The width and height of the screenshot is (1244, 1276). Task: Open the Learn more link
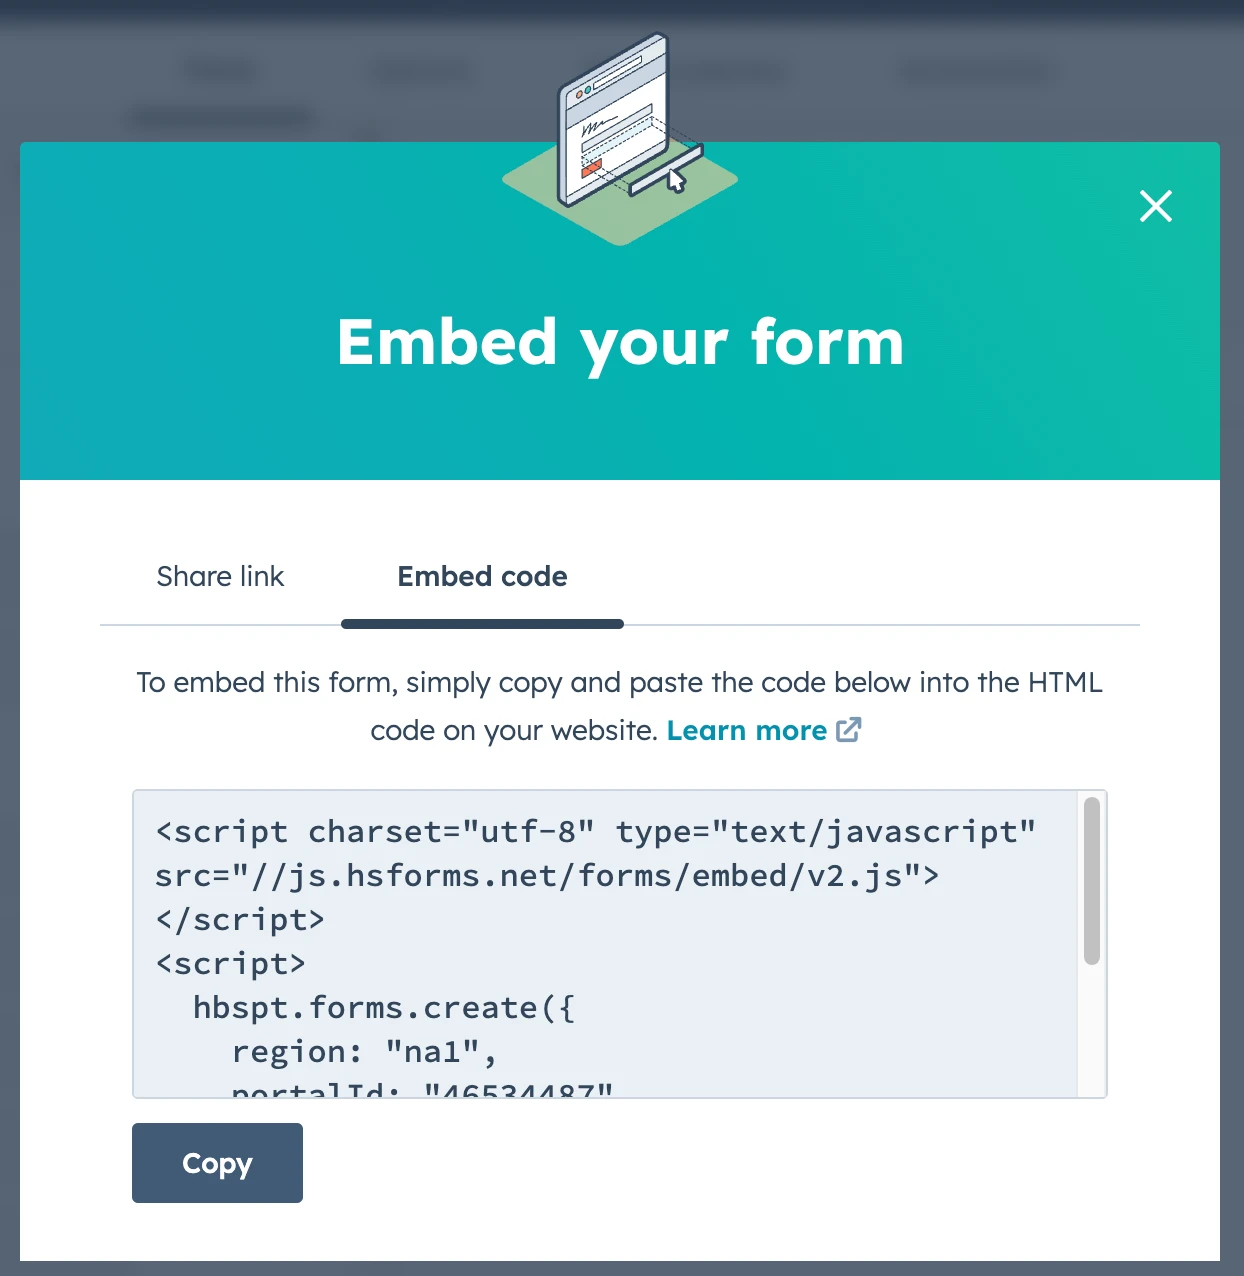[747, 730]
